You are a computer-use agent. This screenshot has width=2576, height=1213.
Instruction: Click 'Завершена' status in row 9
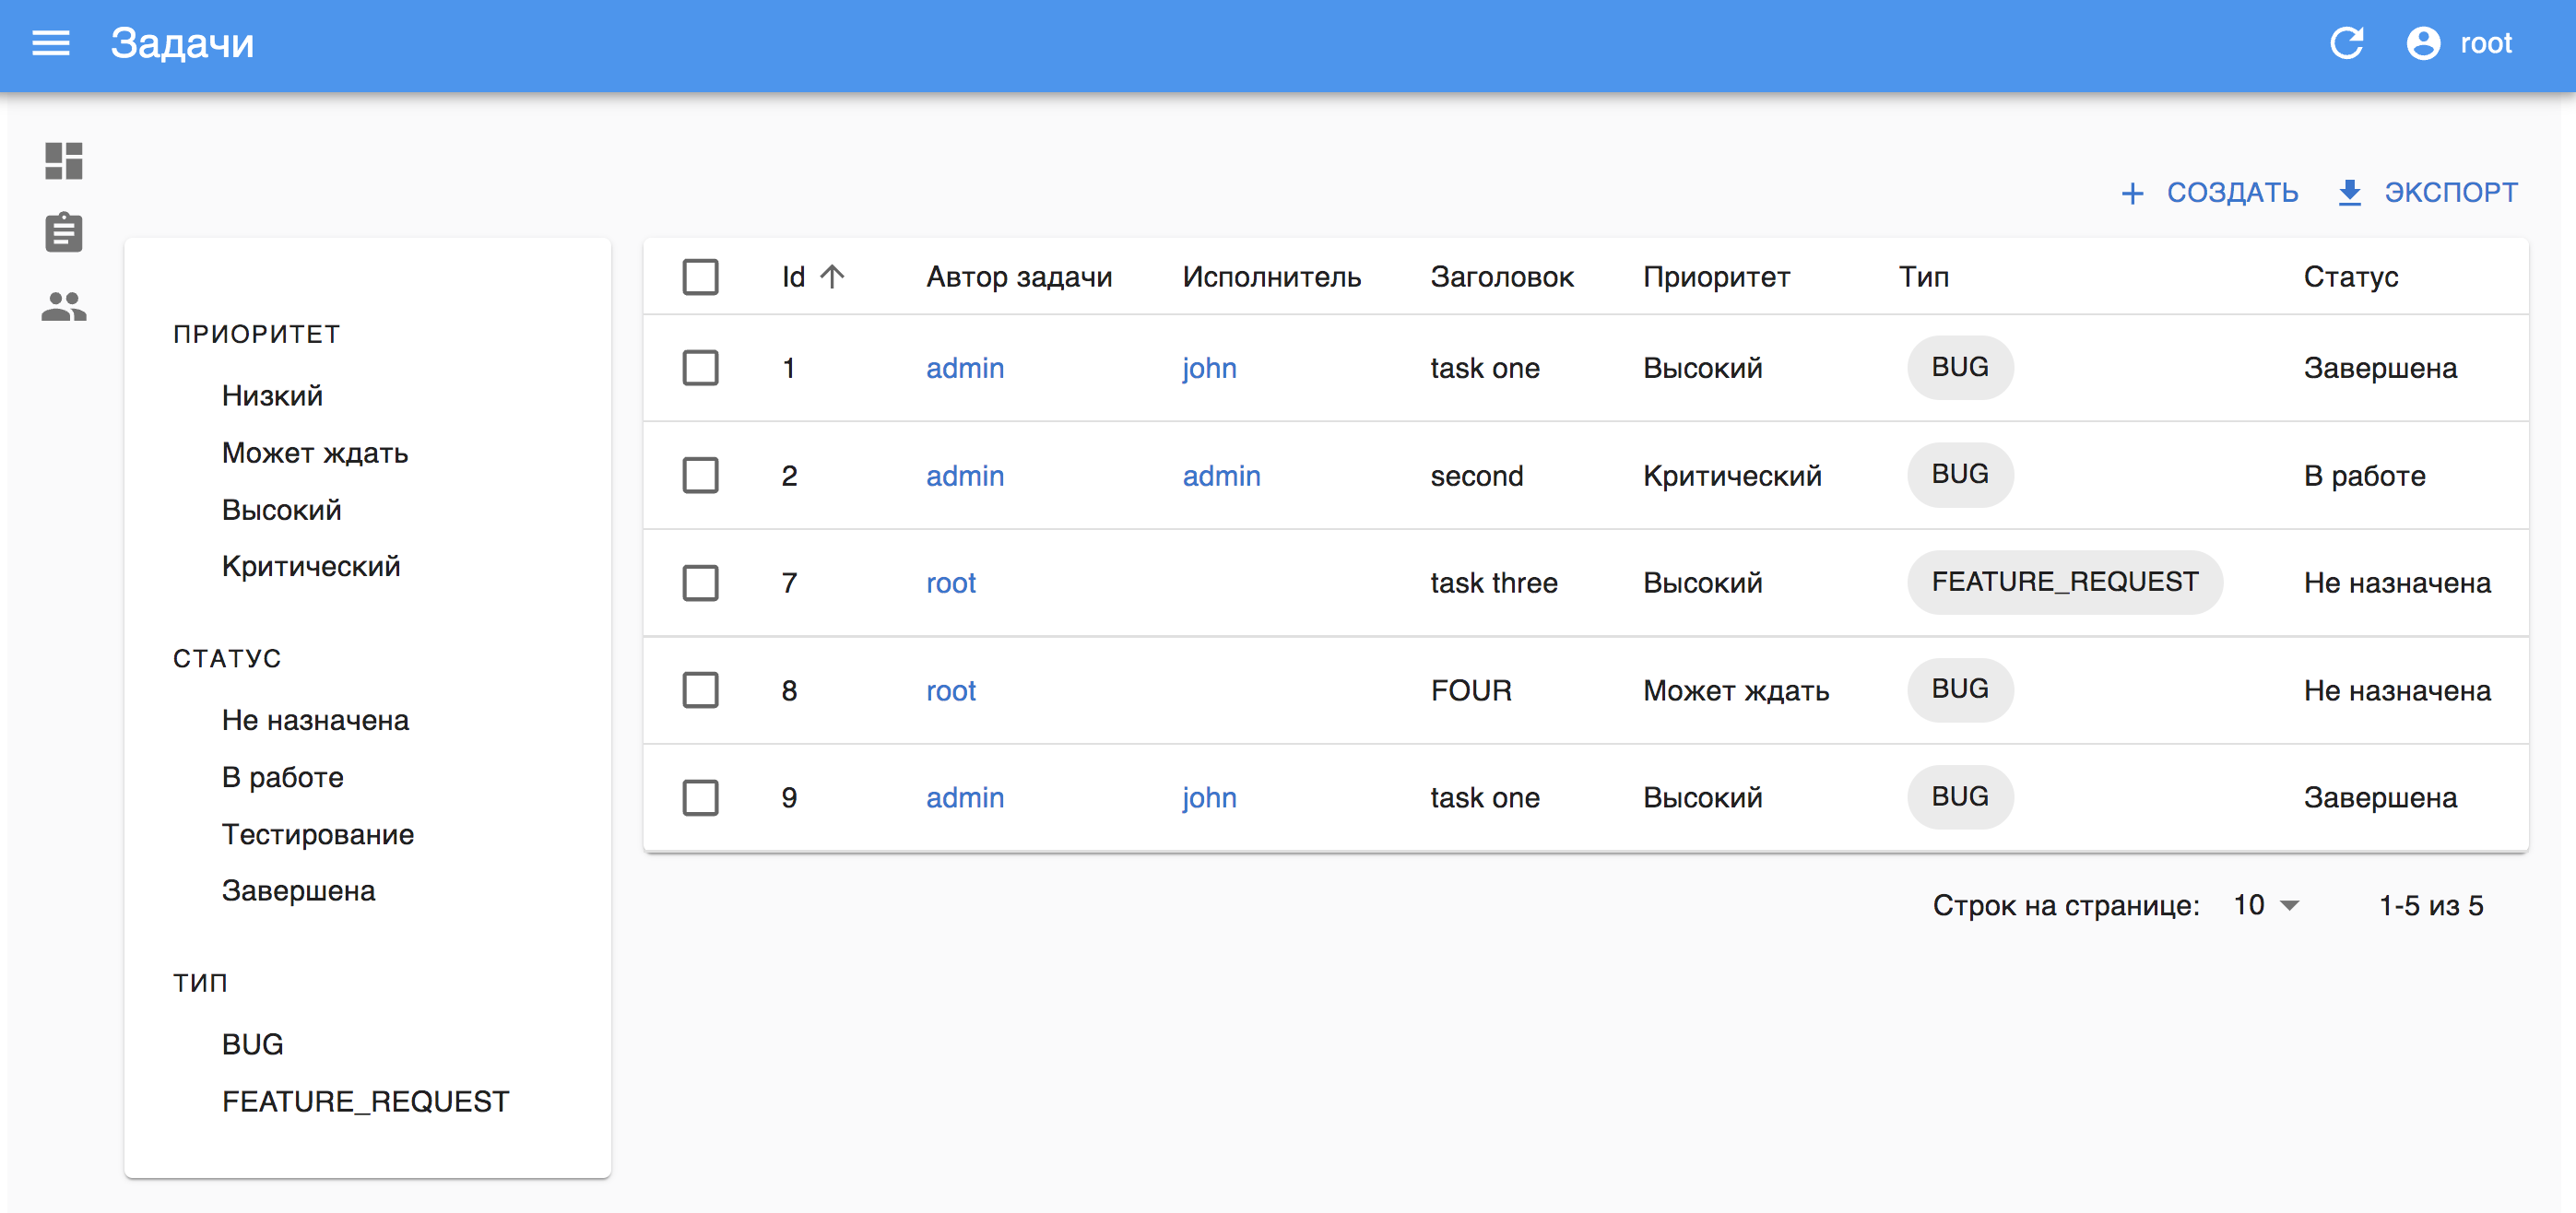coord(2380,798)
